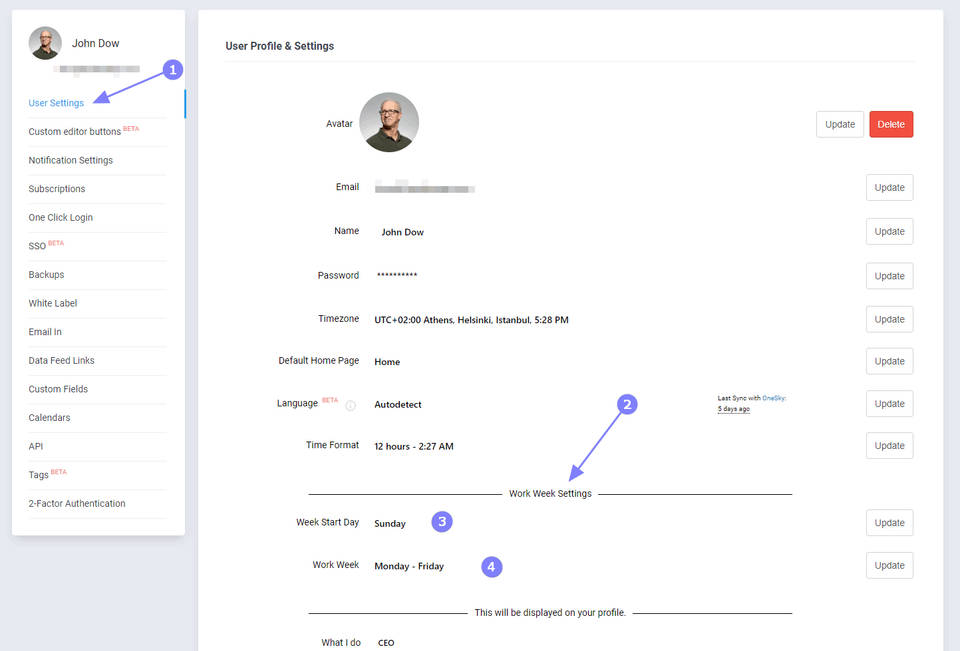This screenshot has width=960, height=651.
Task: Click the profile avatar photo in settings
Action: [388, 122]
